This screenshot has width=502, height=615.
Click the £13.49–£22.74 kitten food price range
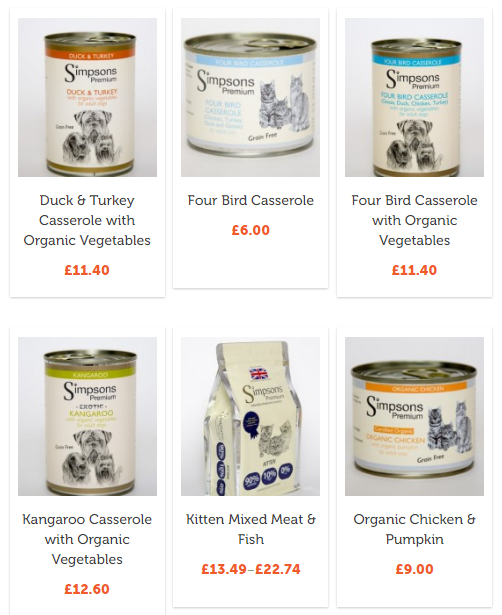[251, 569]
